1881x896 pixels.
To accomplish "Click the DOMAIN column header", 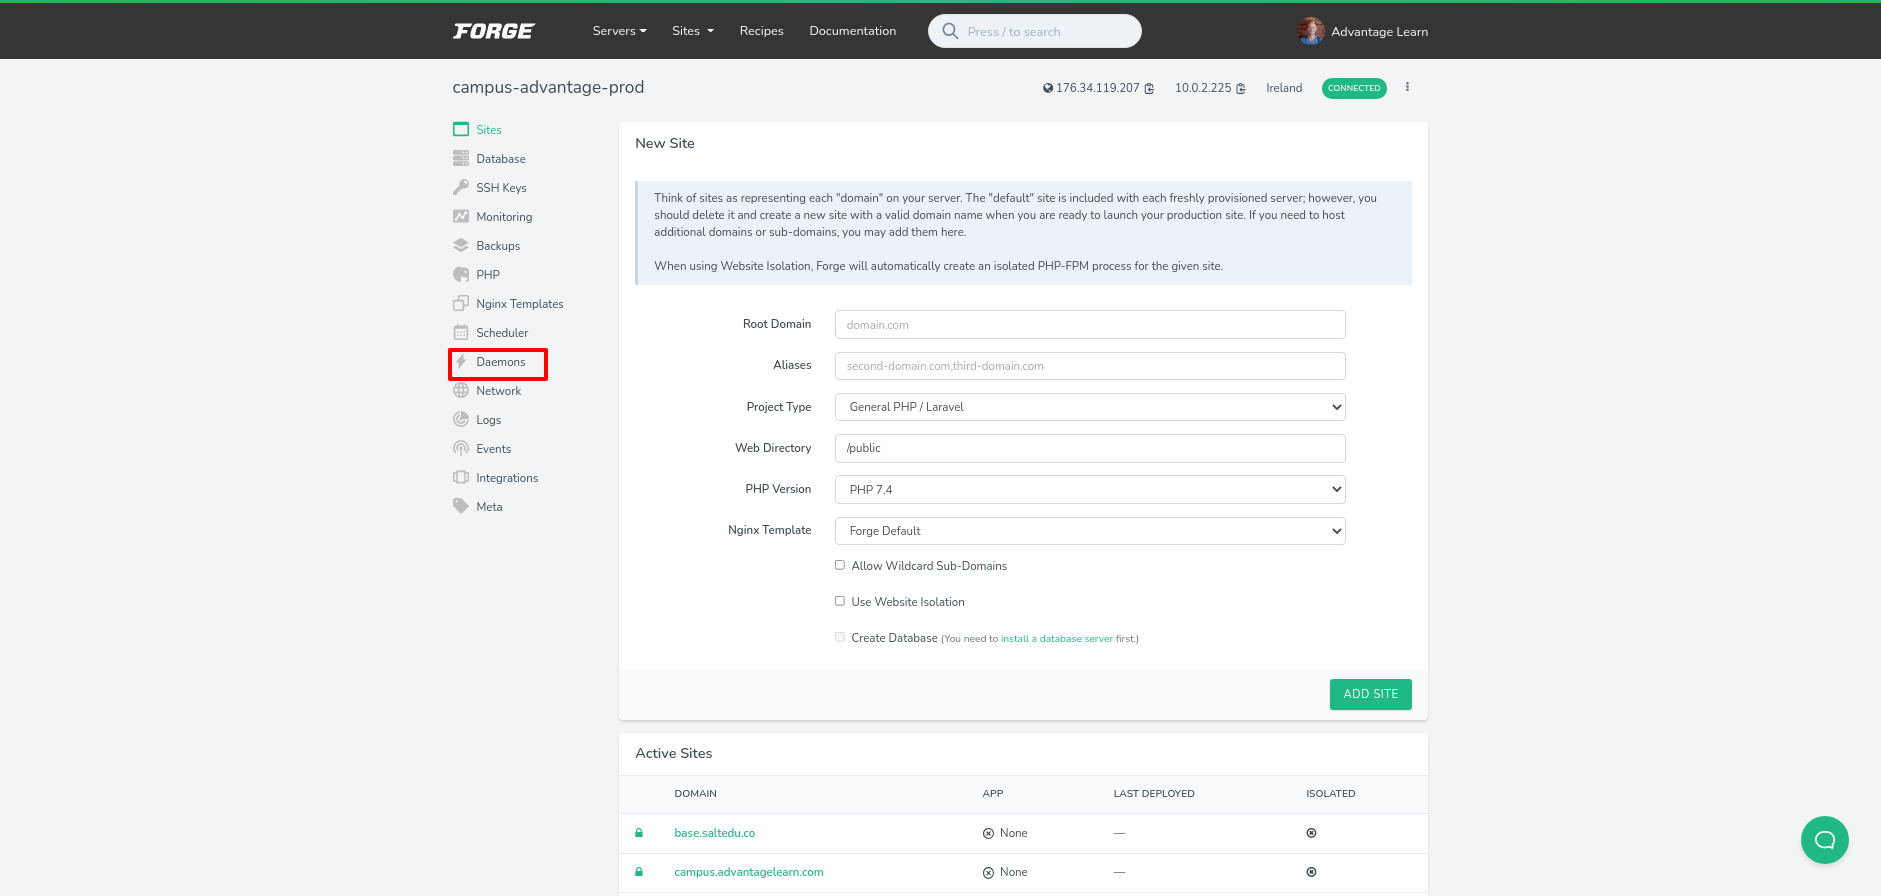I will coord(695,794).
